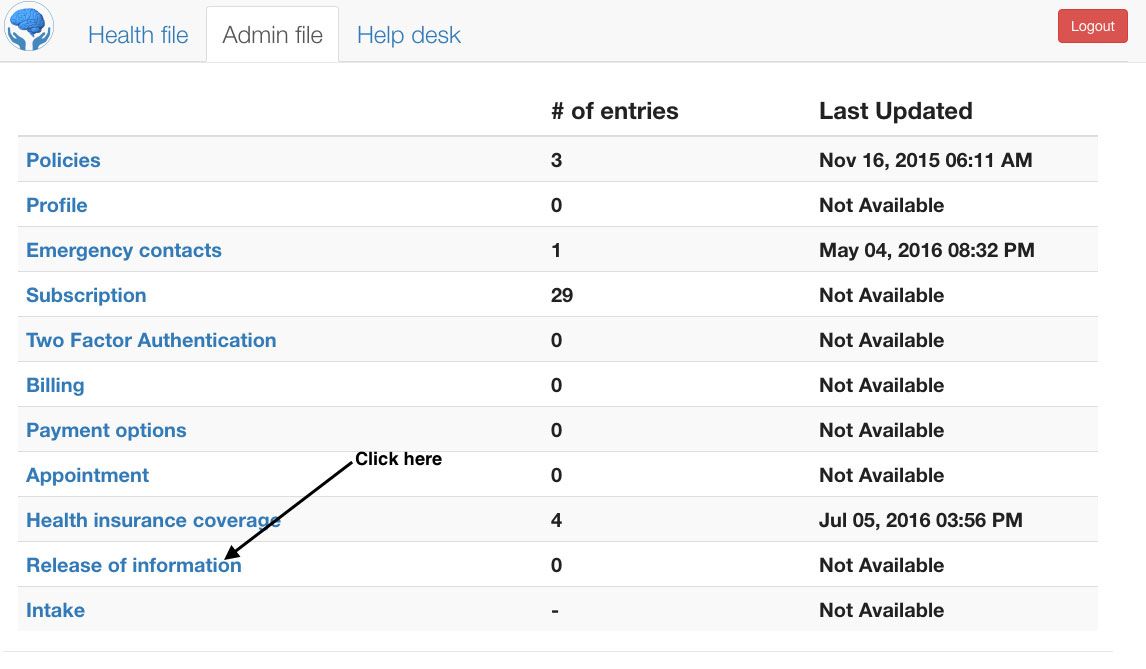Viewport: 1146px width, 669px height.
Task: Open Two Factor Authentication settings
Action: pos(151,340)
